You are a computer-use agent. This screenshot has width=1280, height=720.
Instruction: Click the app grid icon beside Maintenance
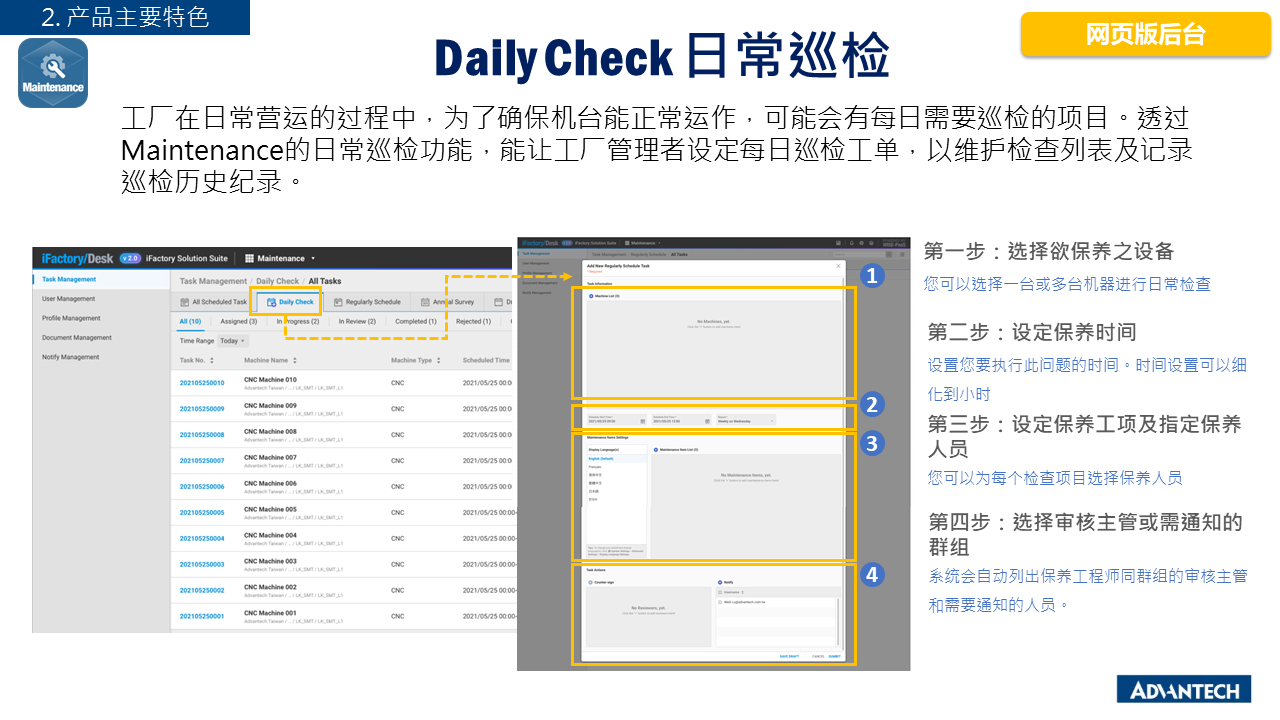pos(250,258)
